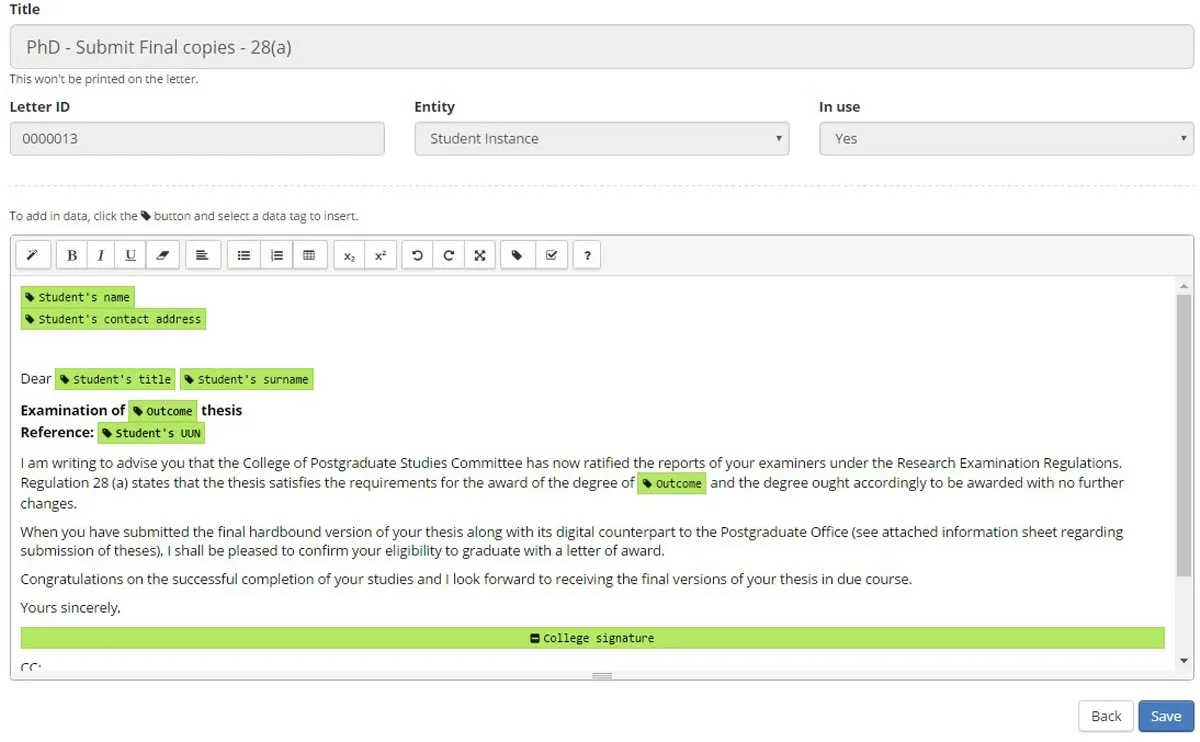Apply subscript formatting
Image resolution: width=1200 pixels, height=742 pixels.
(349, 256)
